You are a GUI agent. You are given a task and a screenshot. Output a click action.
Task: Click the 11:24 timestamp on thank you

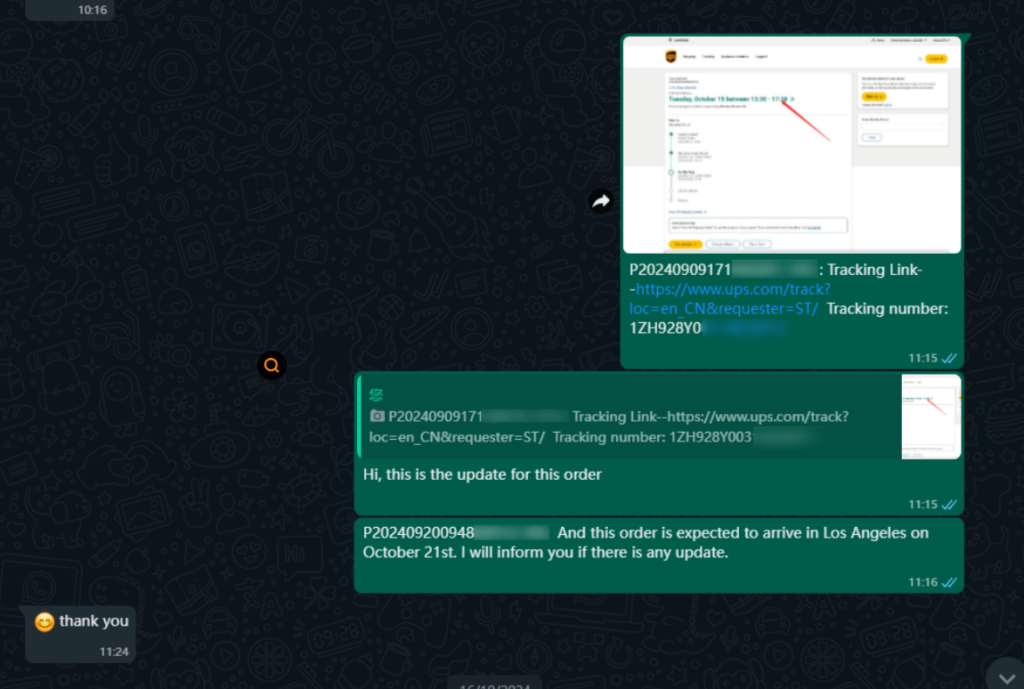click(114, 652)
